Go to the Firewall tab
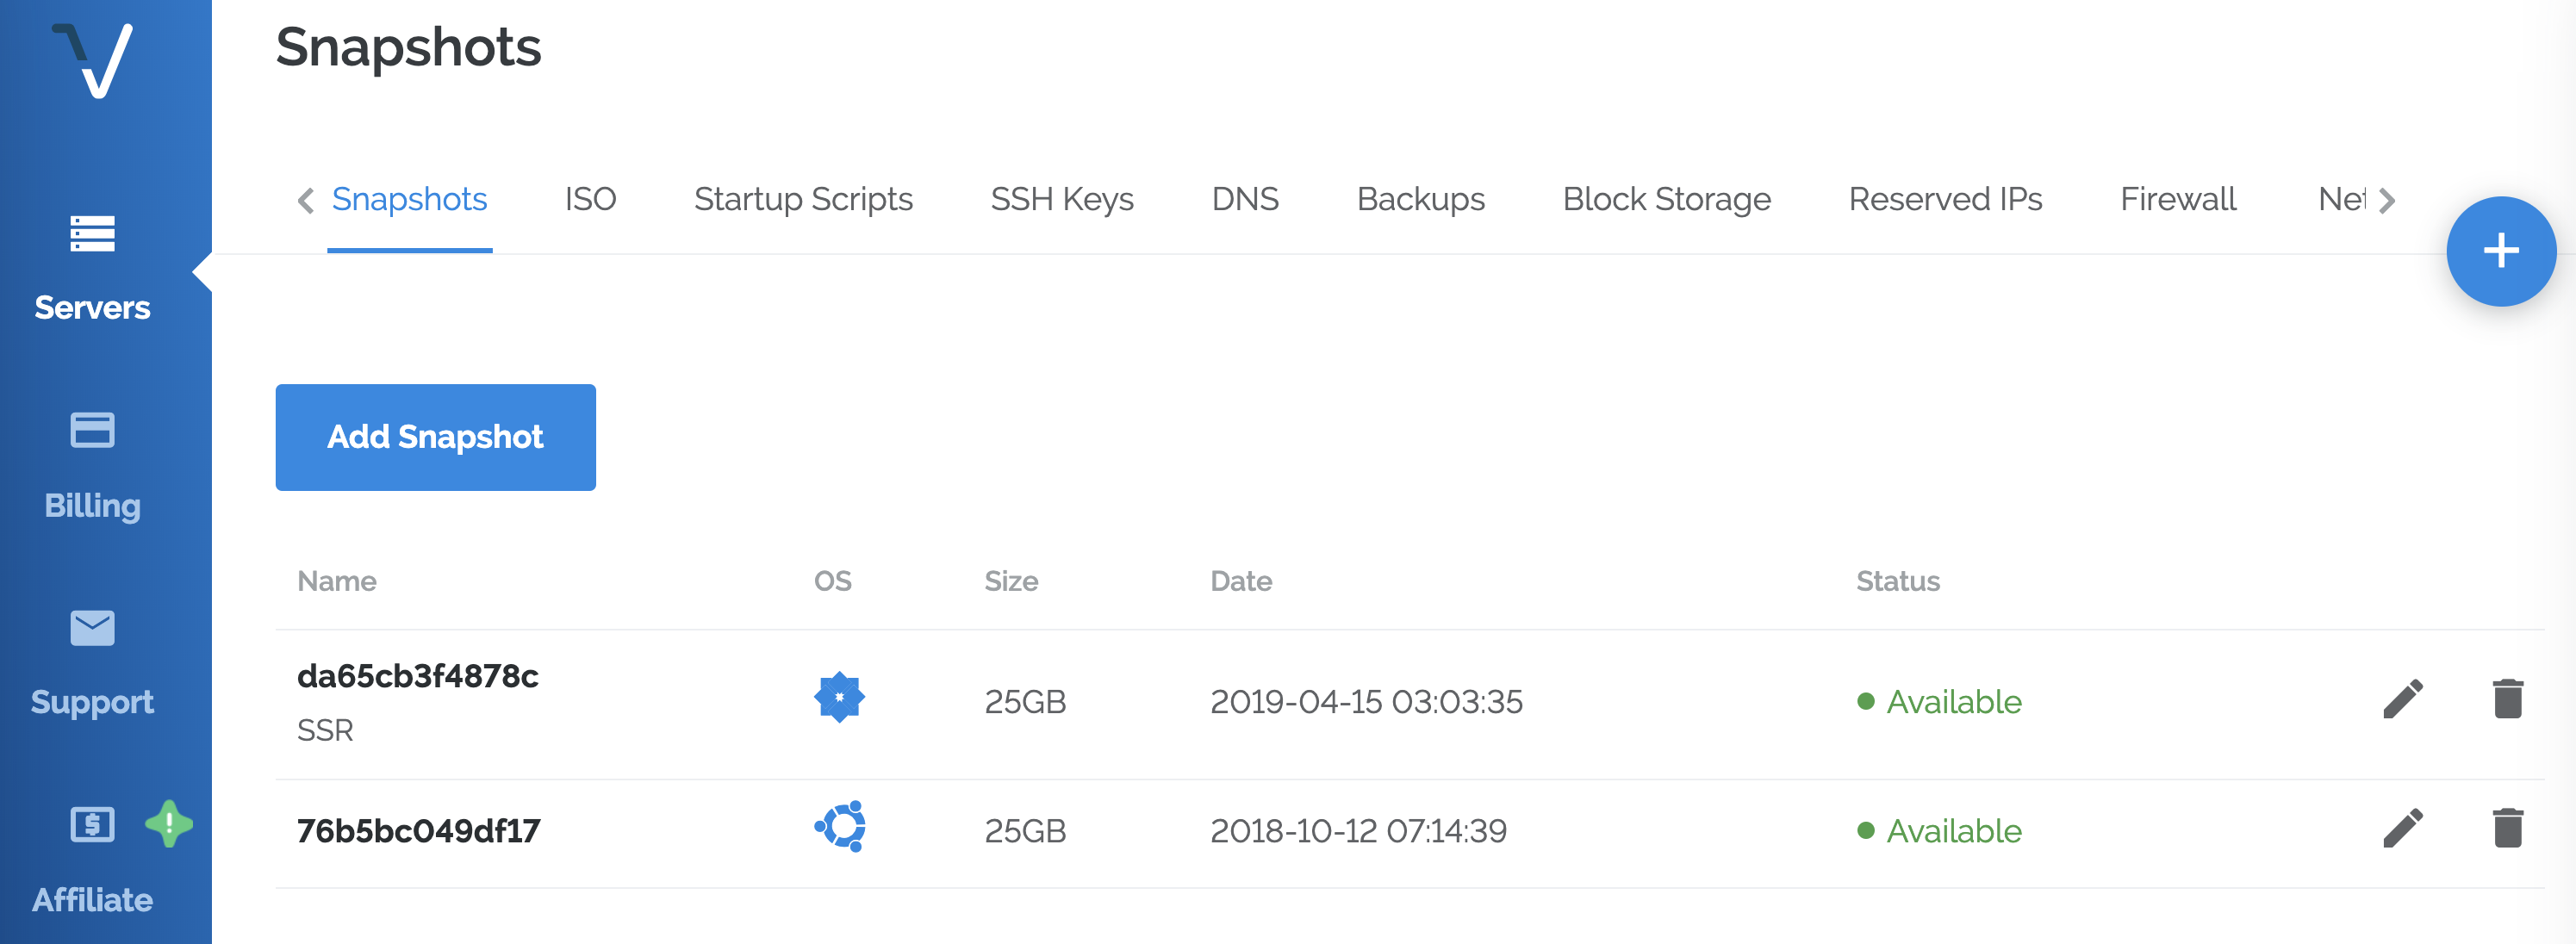 pos(2177,200)
